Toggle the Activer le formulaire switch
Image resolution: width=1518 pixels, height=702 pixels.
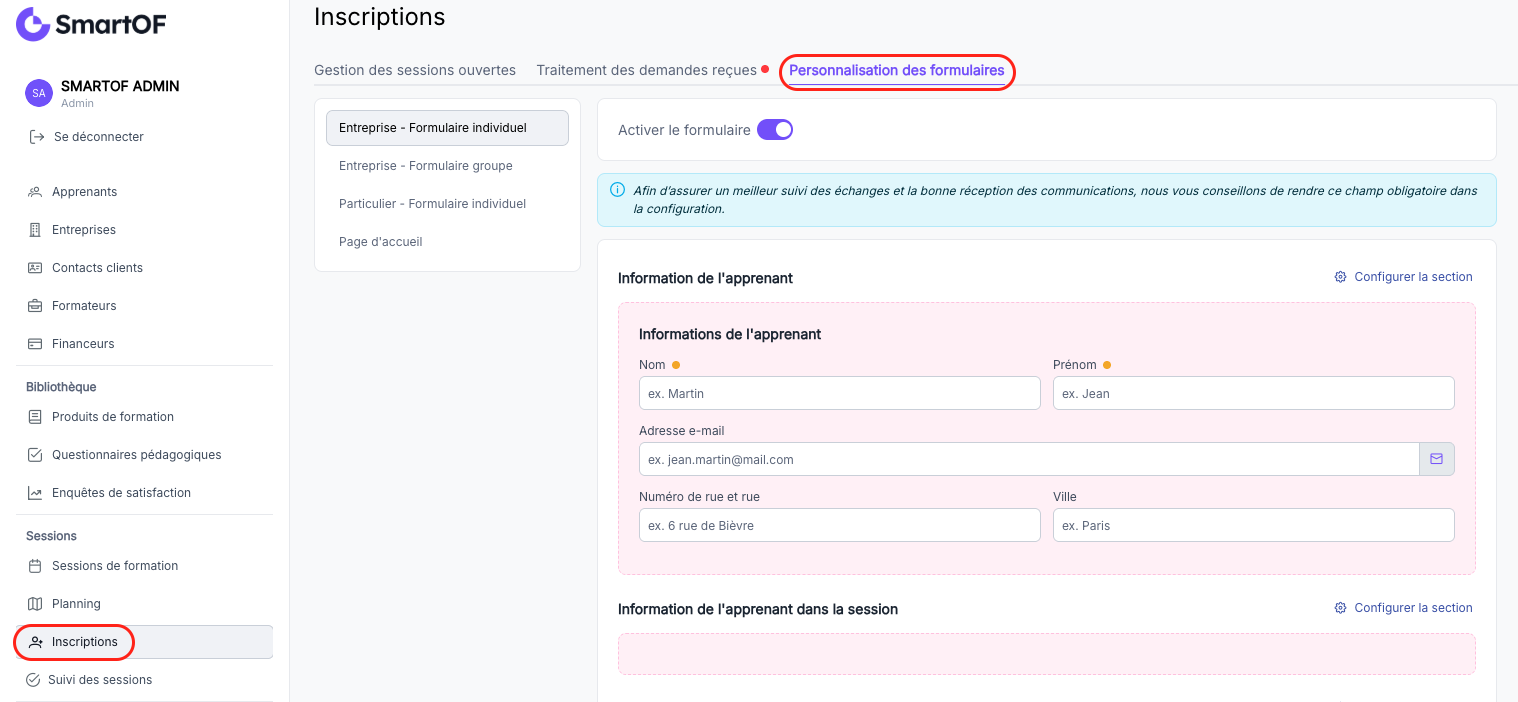775,130
